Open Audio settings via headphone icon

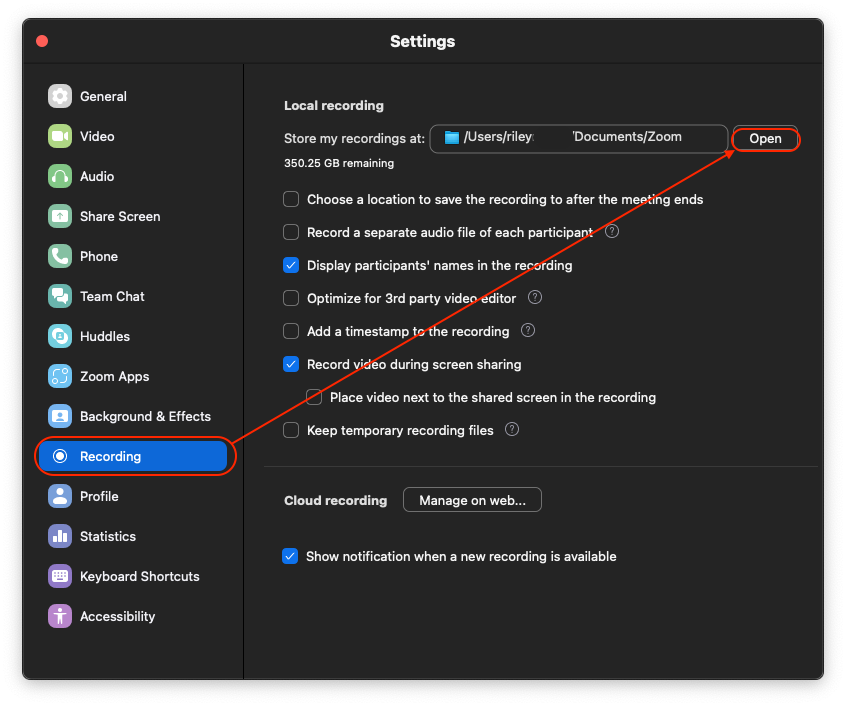pyautogui.click(x=60, y=176)
